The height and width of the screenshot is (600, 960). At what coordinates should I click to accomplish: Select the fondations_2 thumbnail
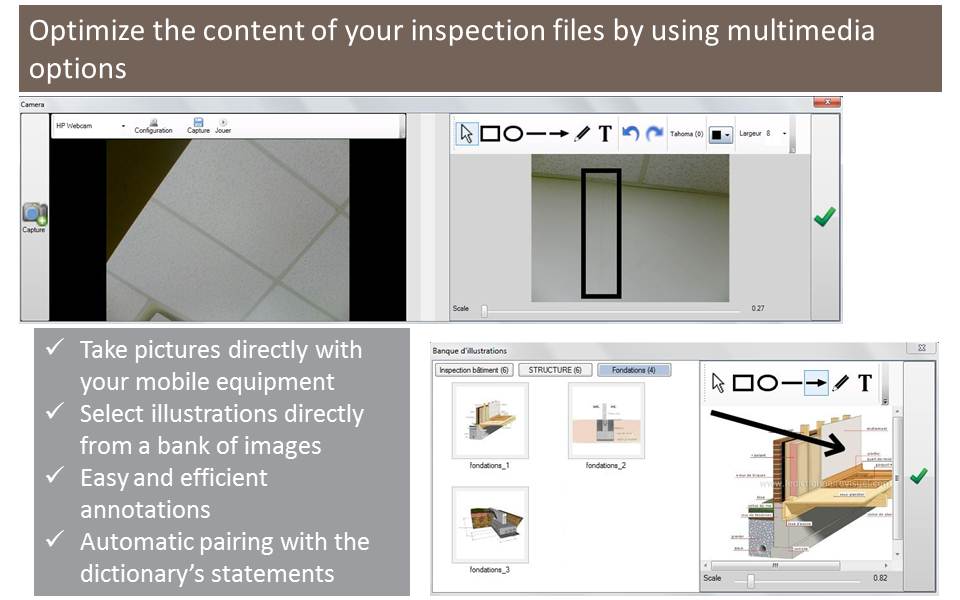coord(606,421)
